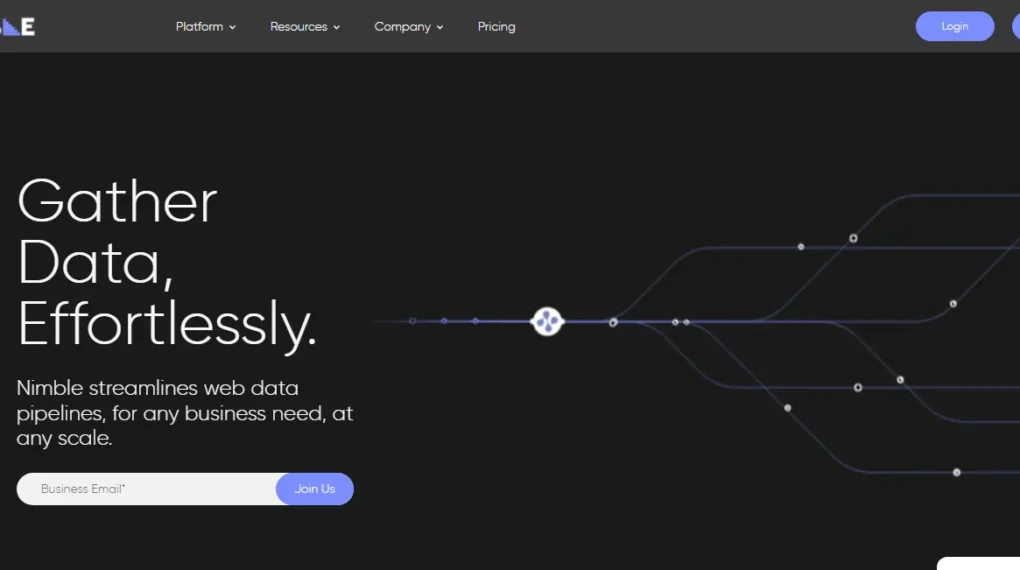Click the white hub icon in pipeline graphic
1020x570 pixels.
pos(547,321)
